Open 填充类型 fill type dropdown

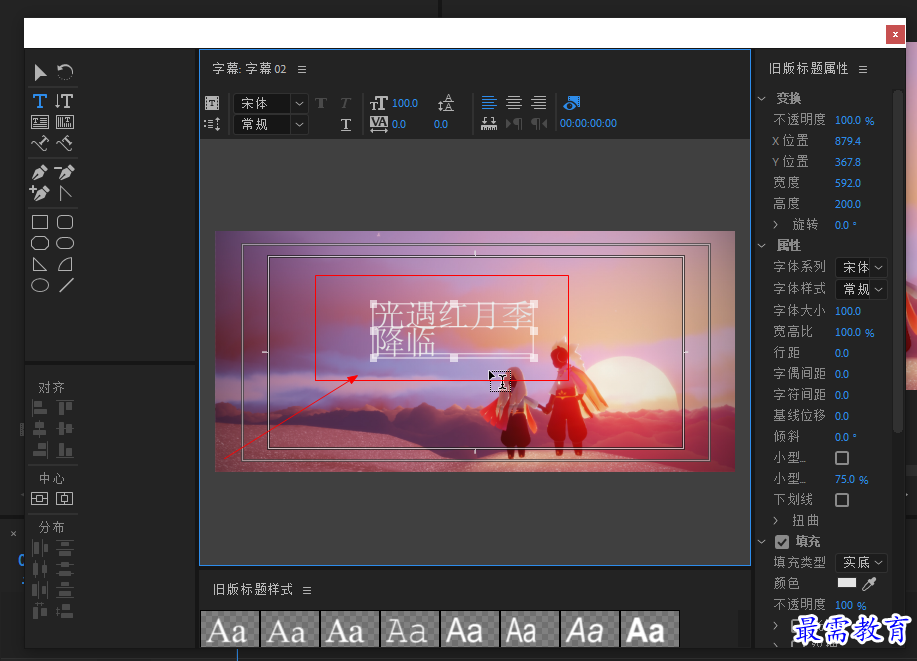pyautogui.click(x=861, y=562)
